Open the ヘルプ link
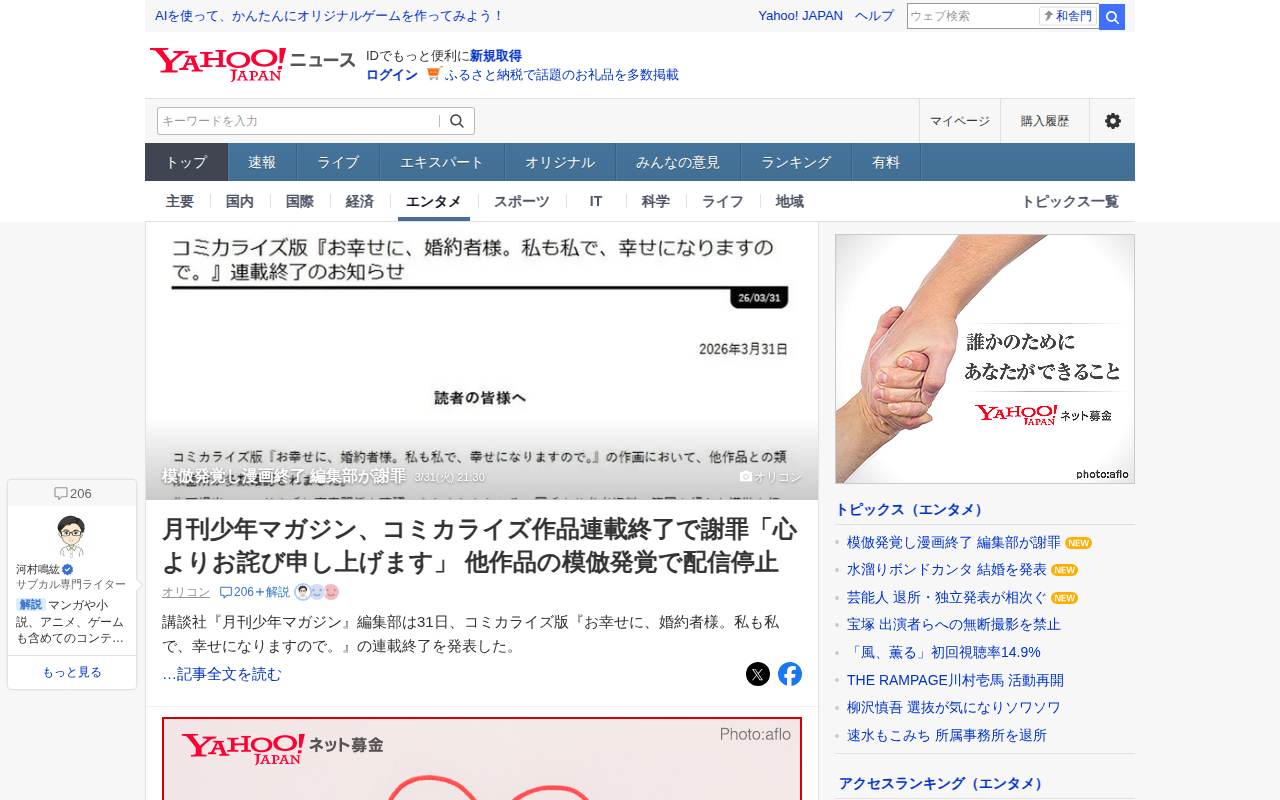Image resolution: width=1280 pixels, height=800 pixels. tap(874, 16)
